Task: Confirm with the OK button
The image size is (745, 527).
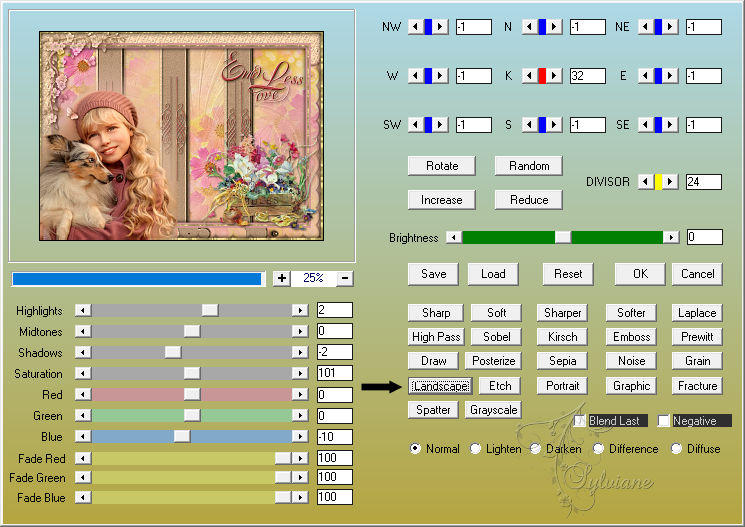Action: point(640,274)
